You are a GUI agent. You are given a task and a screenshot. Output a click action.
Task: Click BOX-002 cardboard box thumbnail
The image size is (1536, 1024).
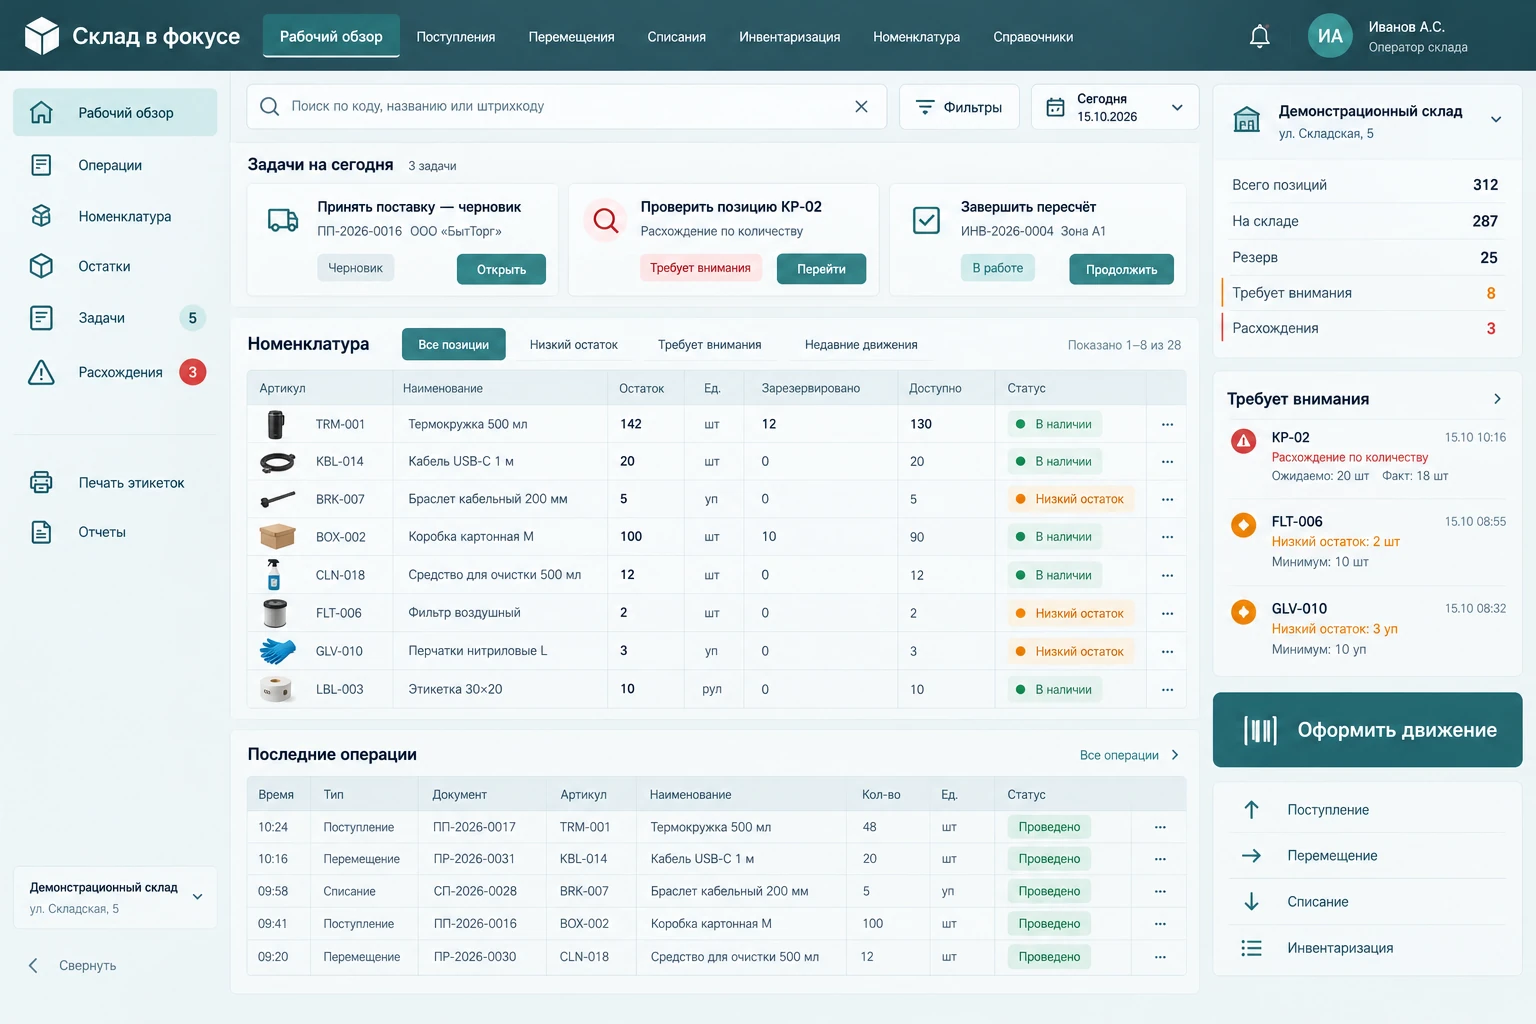point(277,537)
